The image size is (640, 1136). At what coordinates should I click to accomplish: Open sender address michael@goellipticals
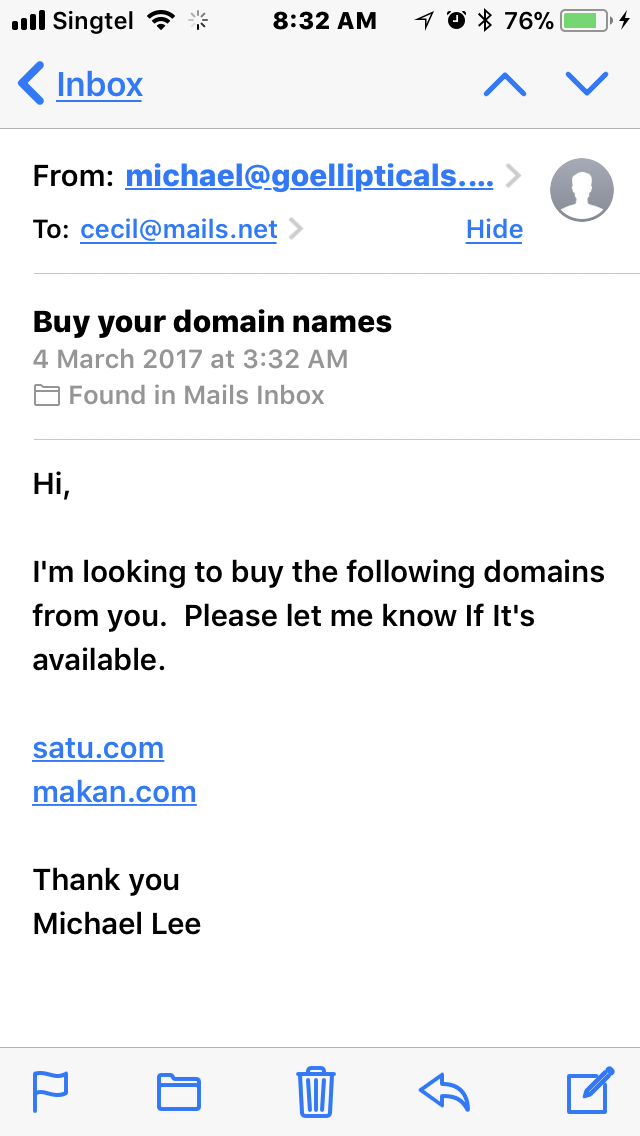pos(309,177)
